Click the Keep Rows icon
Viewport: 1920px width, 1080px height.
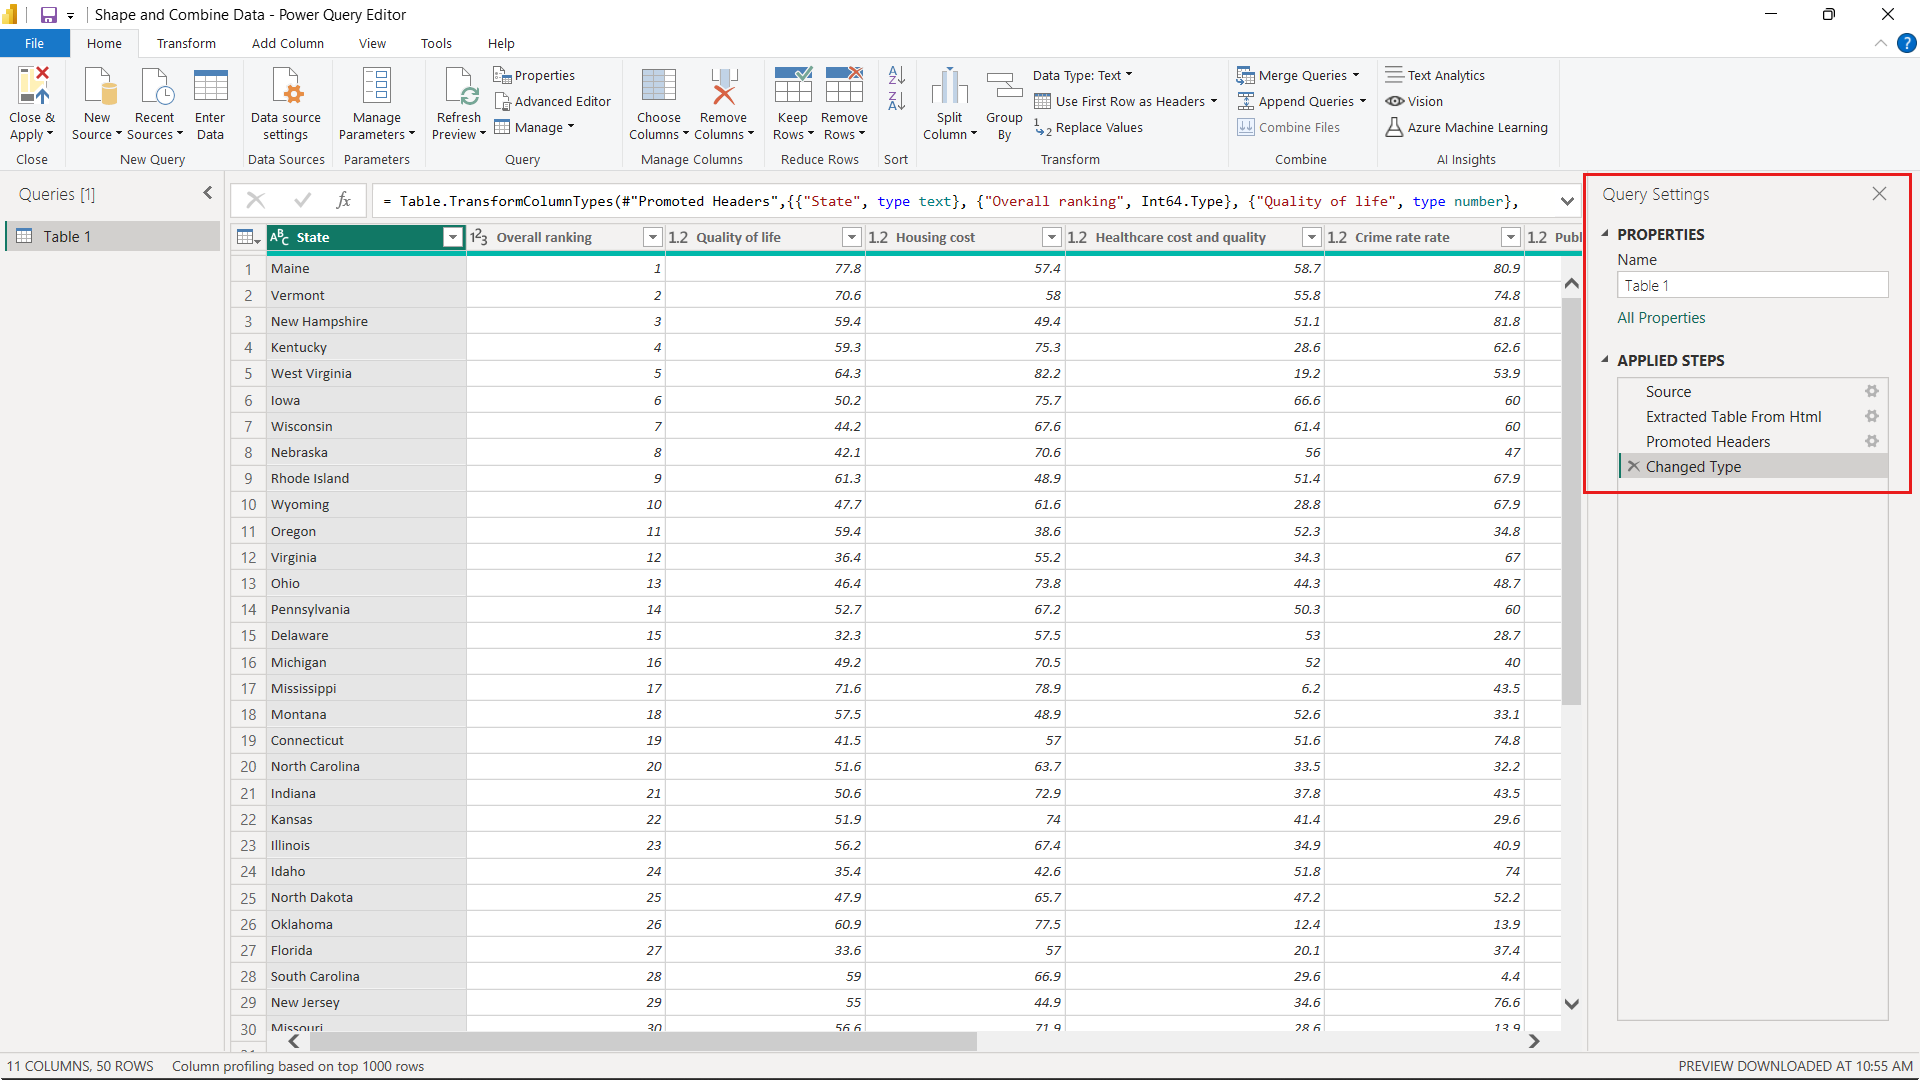click(x=793, y=86)
